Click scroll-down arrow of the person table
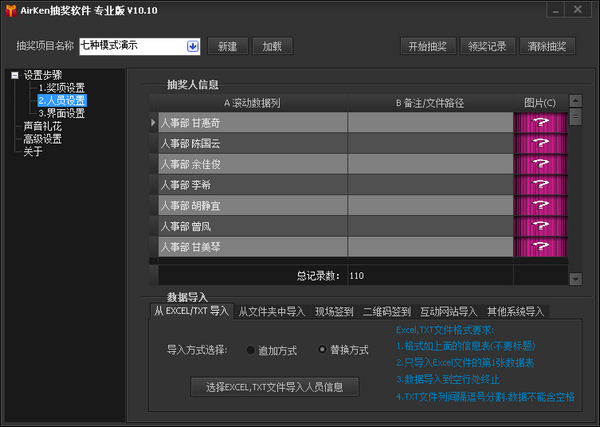Screen dimensions: 600x427 pos(576,279)
